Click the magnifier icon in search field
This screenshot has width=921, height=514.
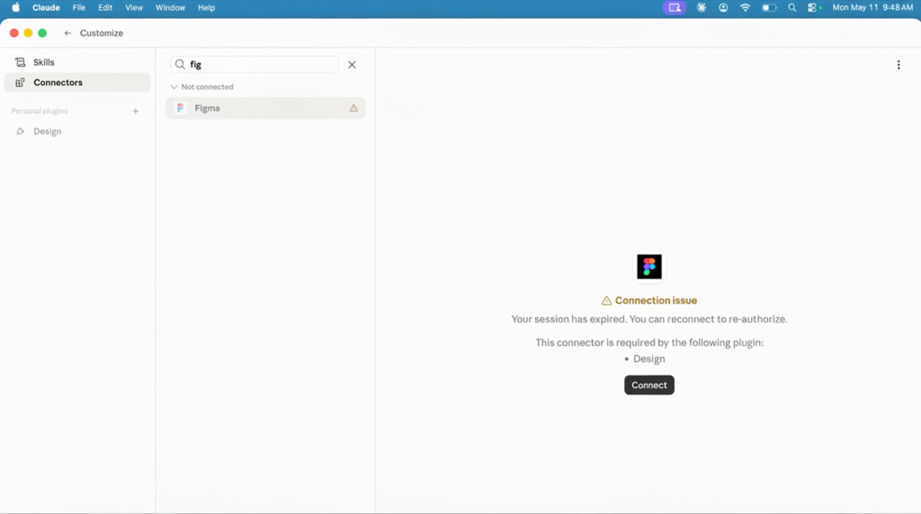[180, 65]
